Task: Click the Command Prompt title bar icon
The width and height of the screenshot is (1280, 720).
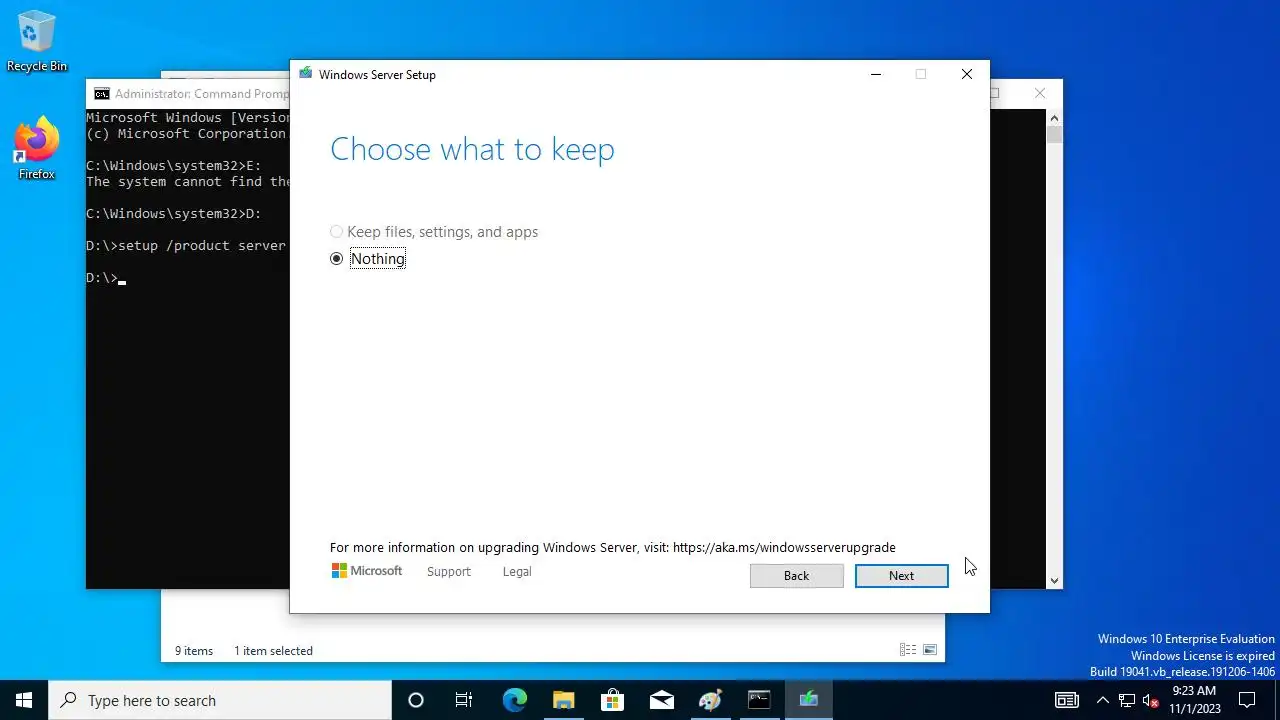Action: [102, 94]
